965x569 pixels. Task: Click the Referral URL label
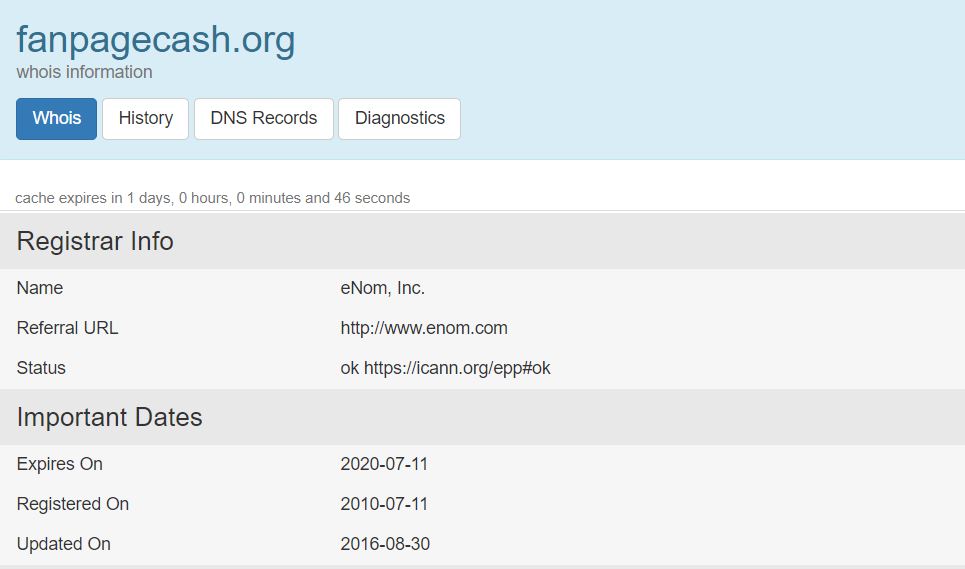67,328
